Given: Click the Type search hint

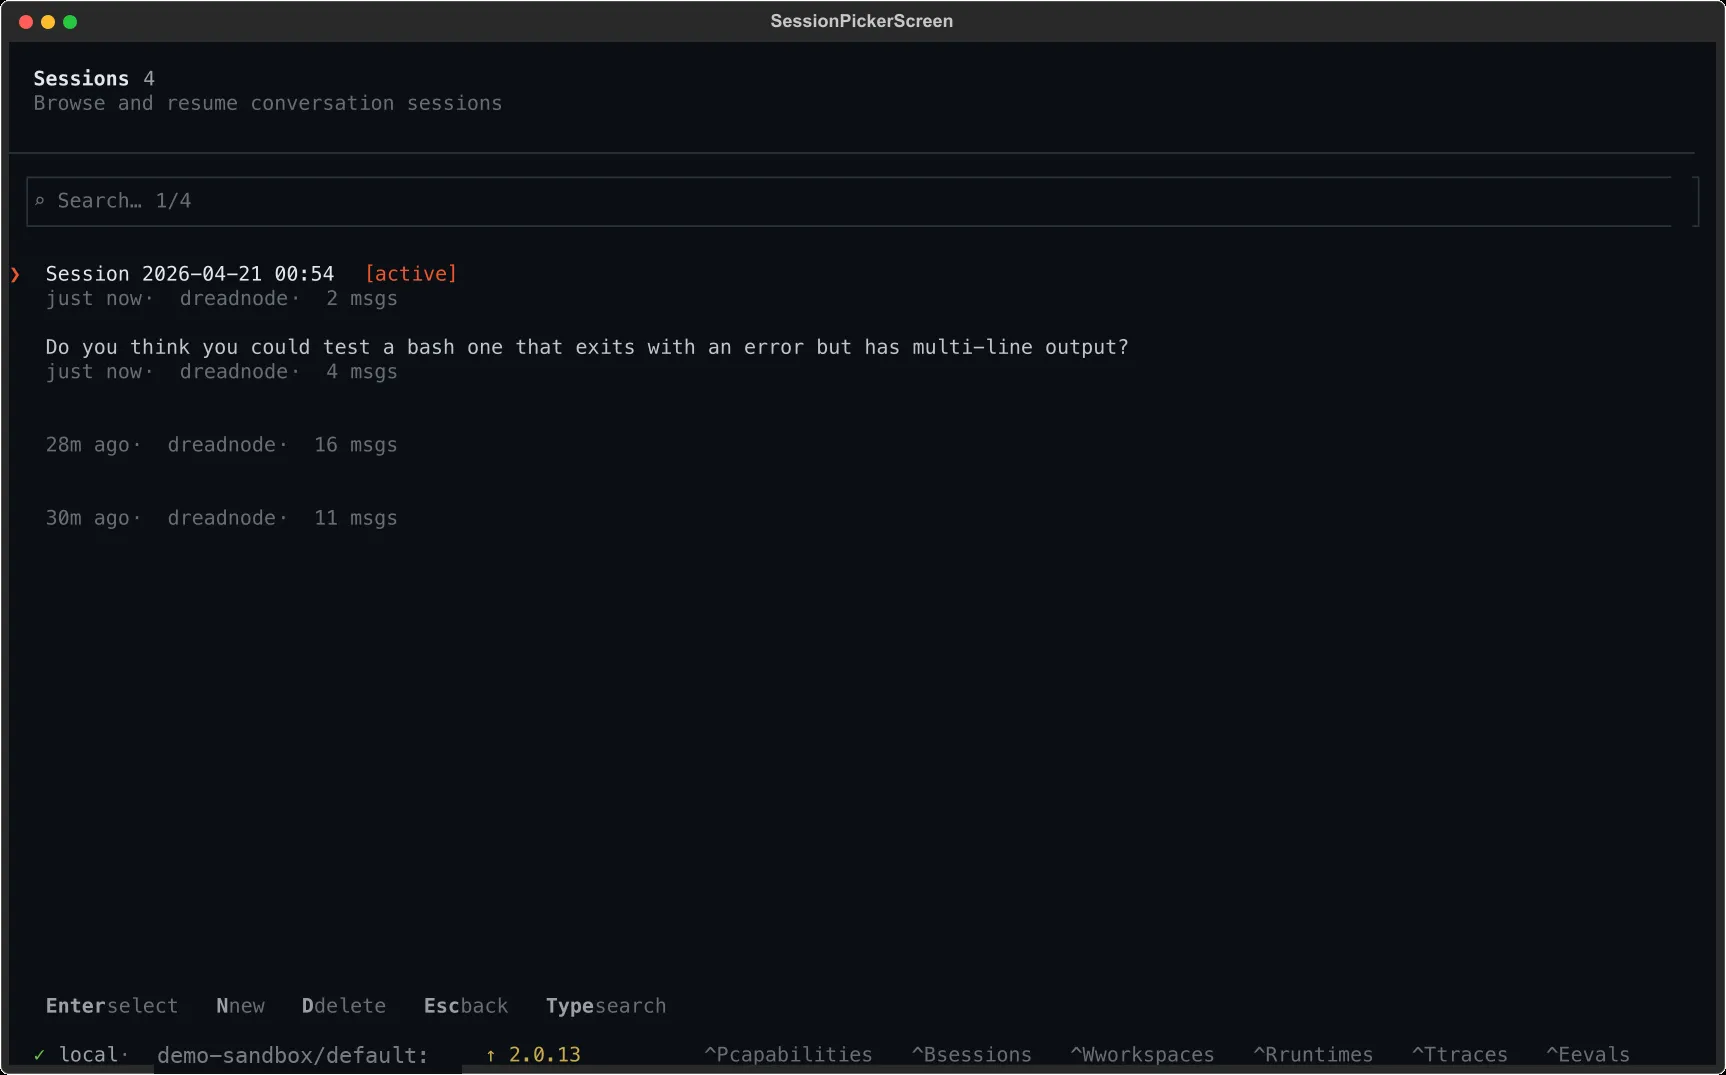Looking at the screenshot, I should tap(606, 1006).
